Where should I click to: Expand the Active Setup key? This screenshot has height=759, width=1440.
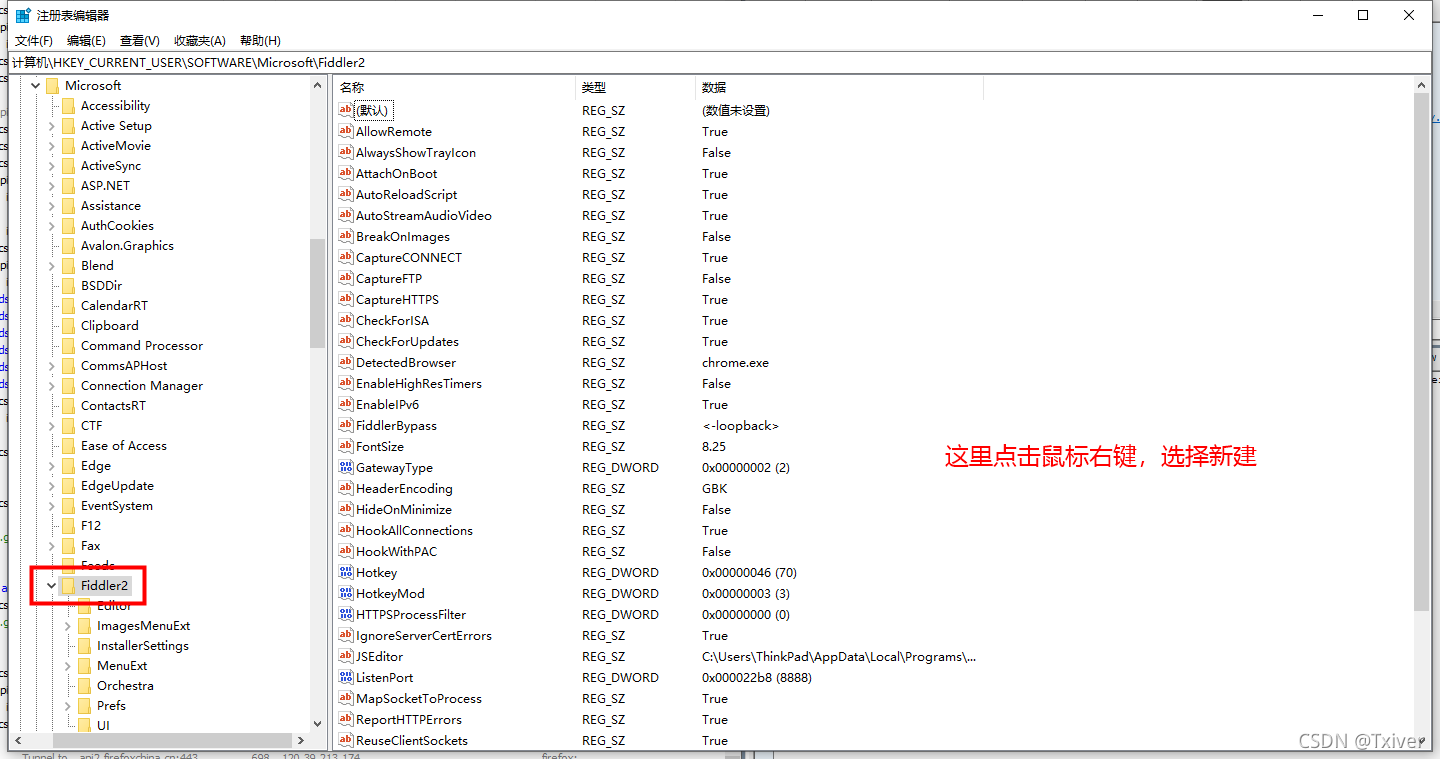coord(52,125)
